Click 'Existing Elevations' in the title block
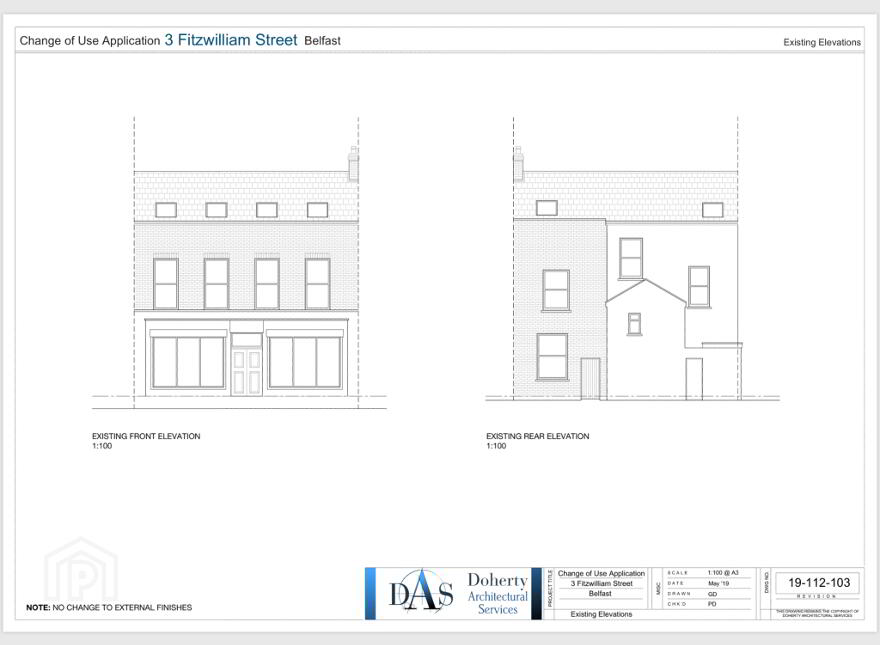 (x=601, y=614)
